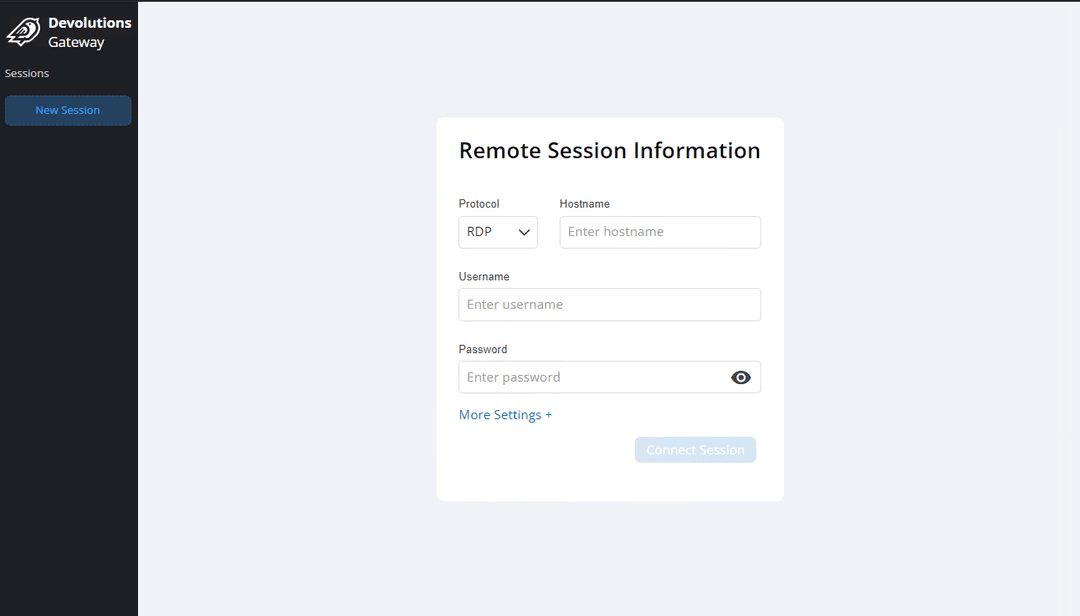1080x616 pixels.
Task: Open the RDP protocol combo box
Action: [x=498, y=232]
